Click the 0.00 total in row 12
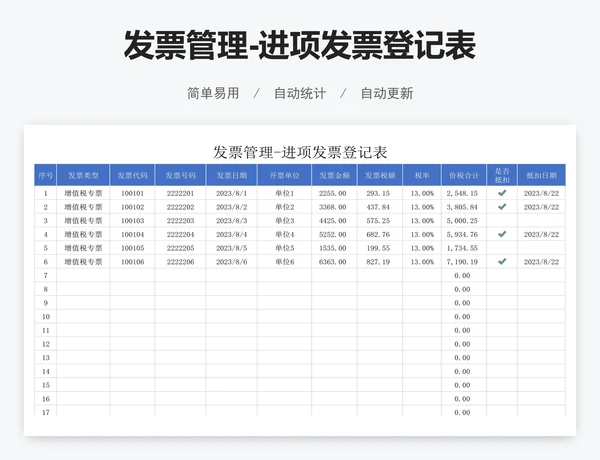Screen dimensions: 600x460 click(462, 344)
